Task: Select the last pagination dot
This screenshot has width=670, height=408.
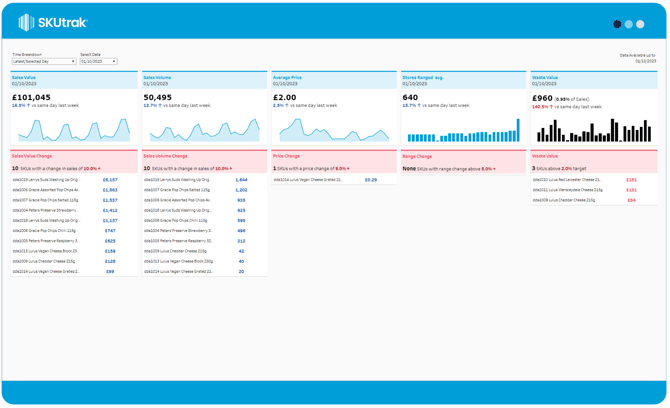Action: click(640, 24)
